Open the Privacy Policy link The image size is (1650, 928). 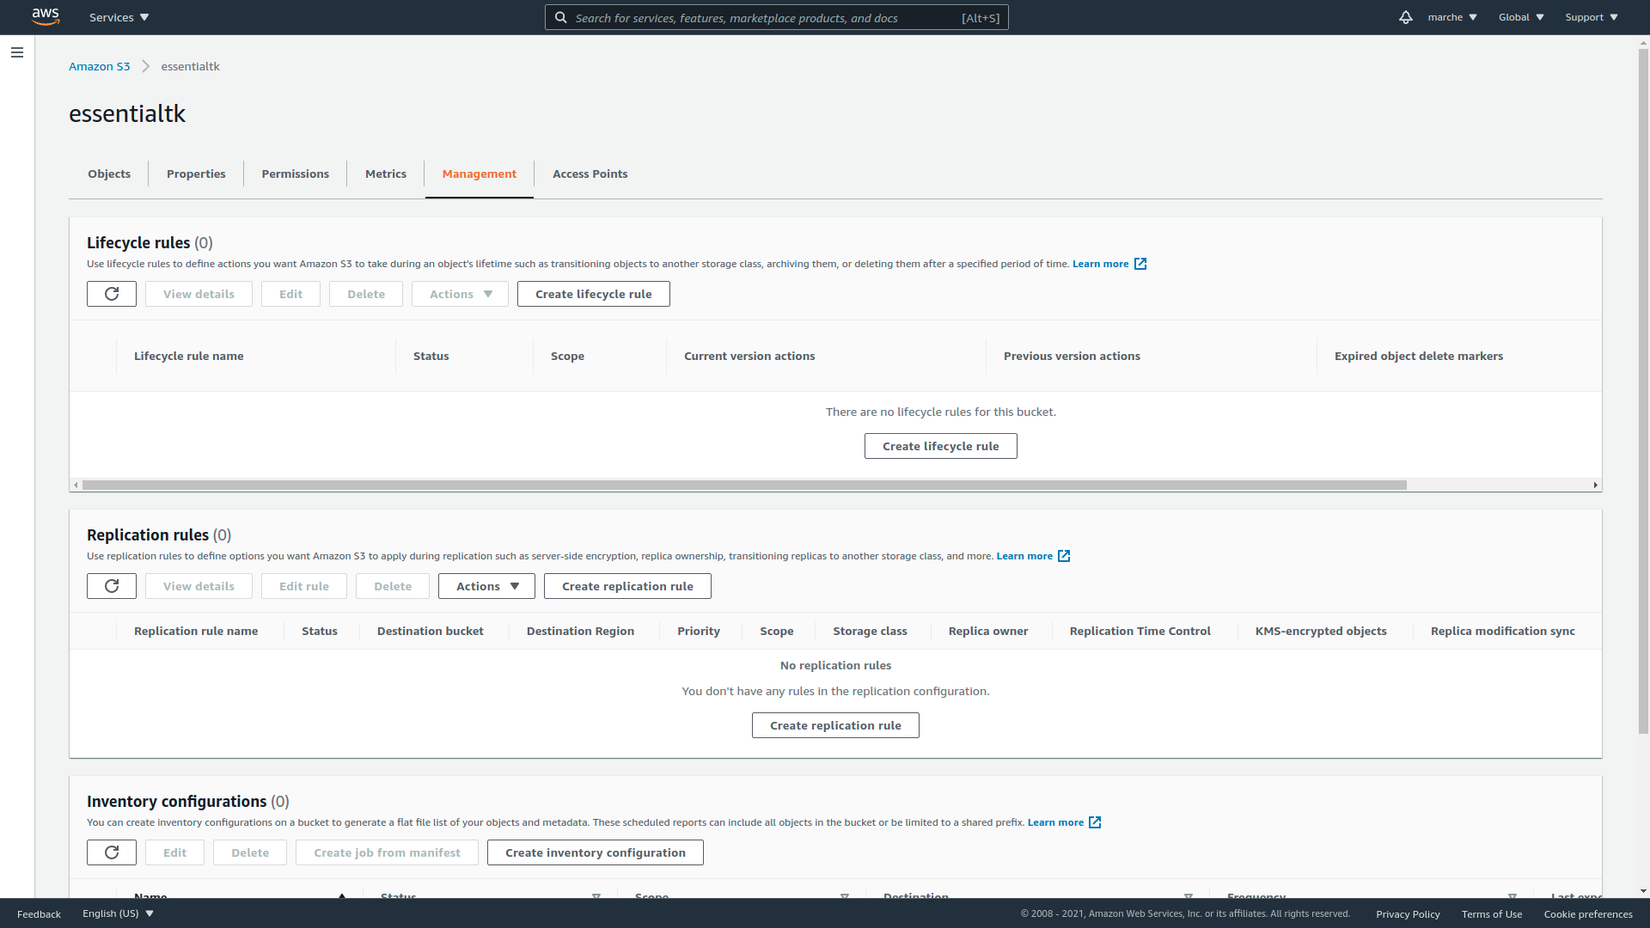point(1407,914)
